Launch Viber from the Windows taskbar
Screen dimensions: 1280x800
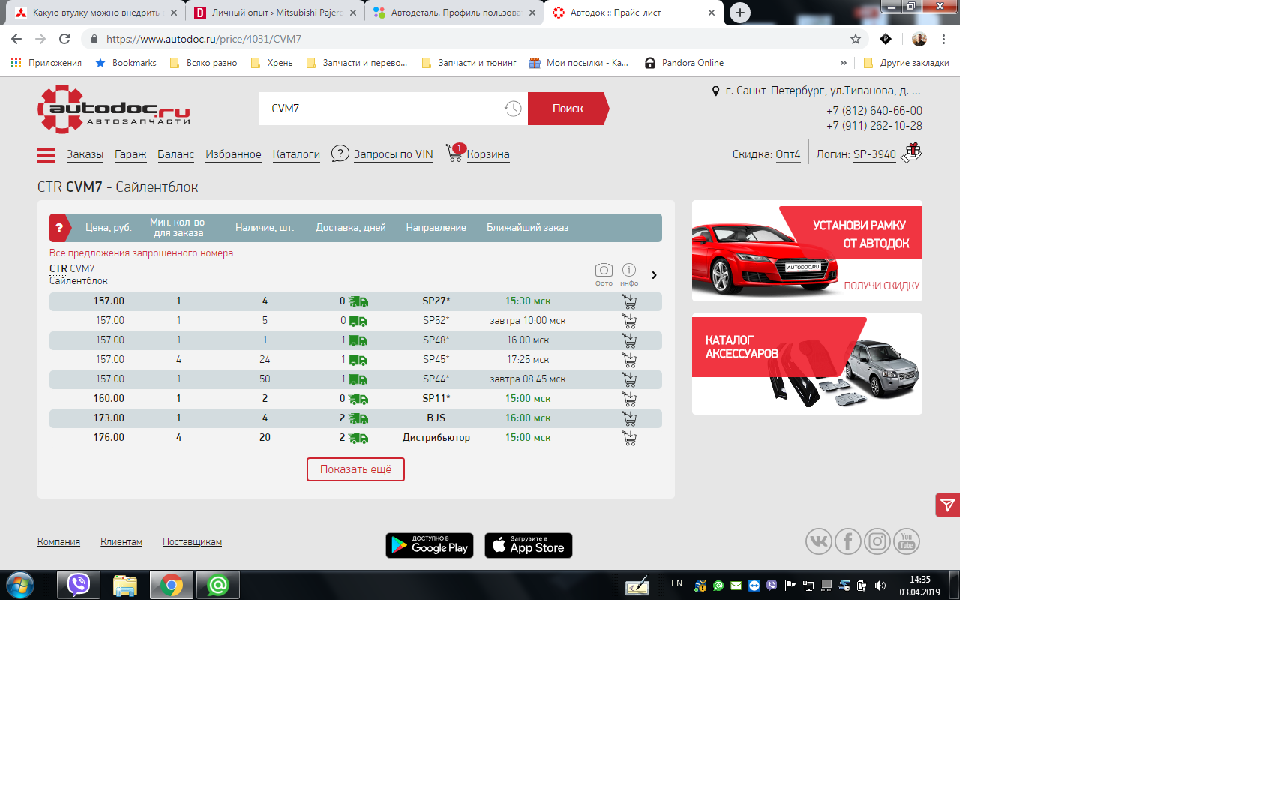click(x=78, y=585)
